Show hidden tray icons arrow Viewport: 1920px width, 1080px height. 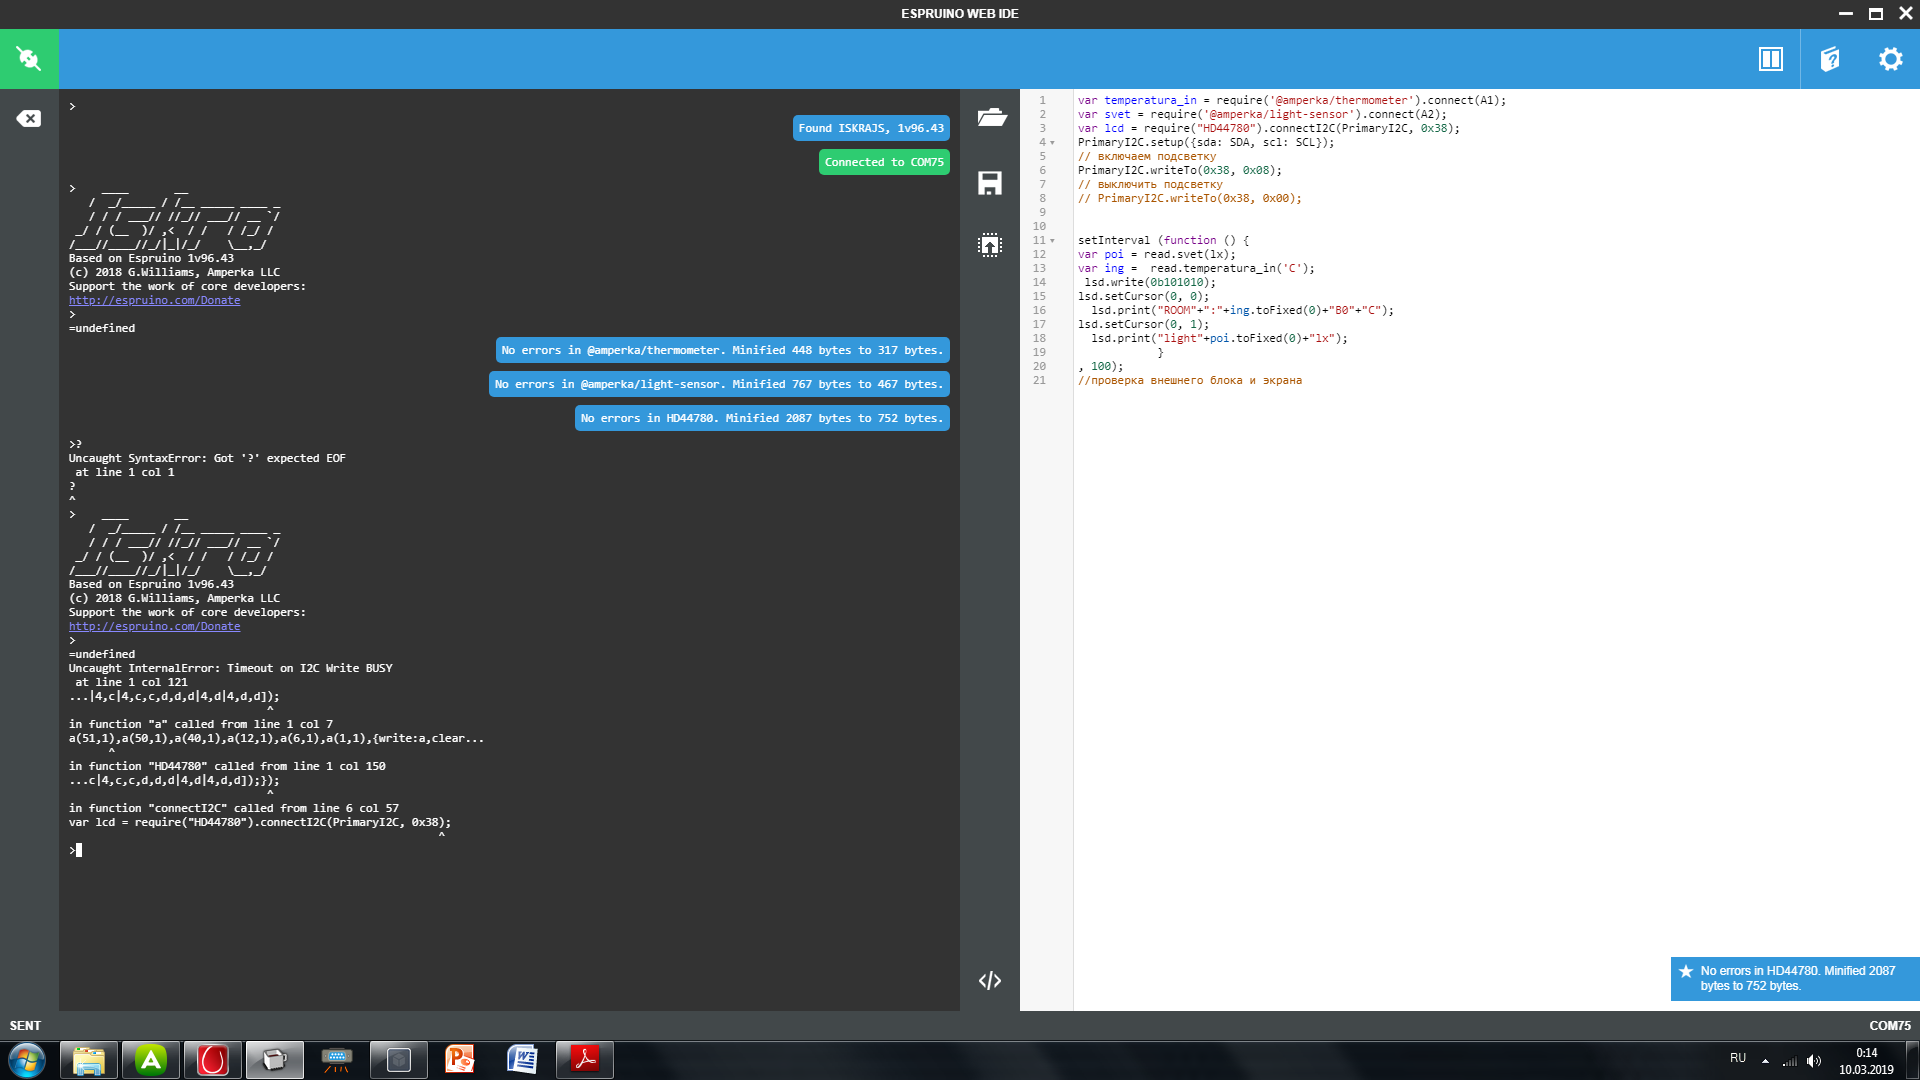[x=1765, y=1061]
